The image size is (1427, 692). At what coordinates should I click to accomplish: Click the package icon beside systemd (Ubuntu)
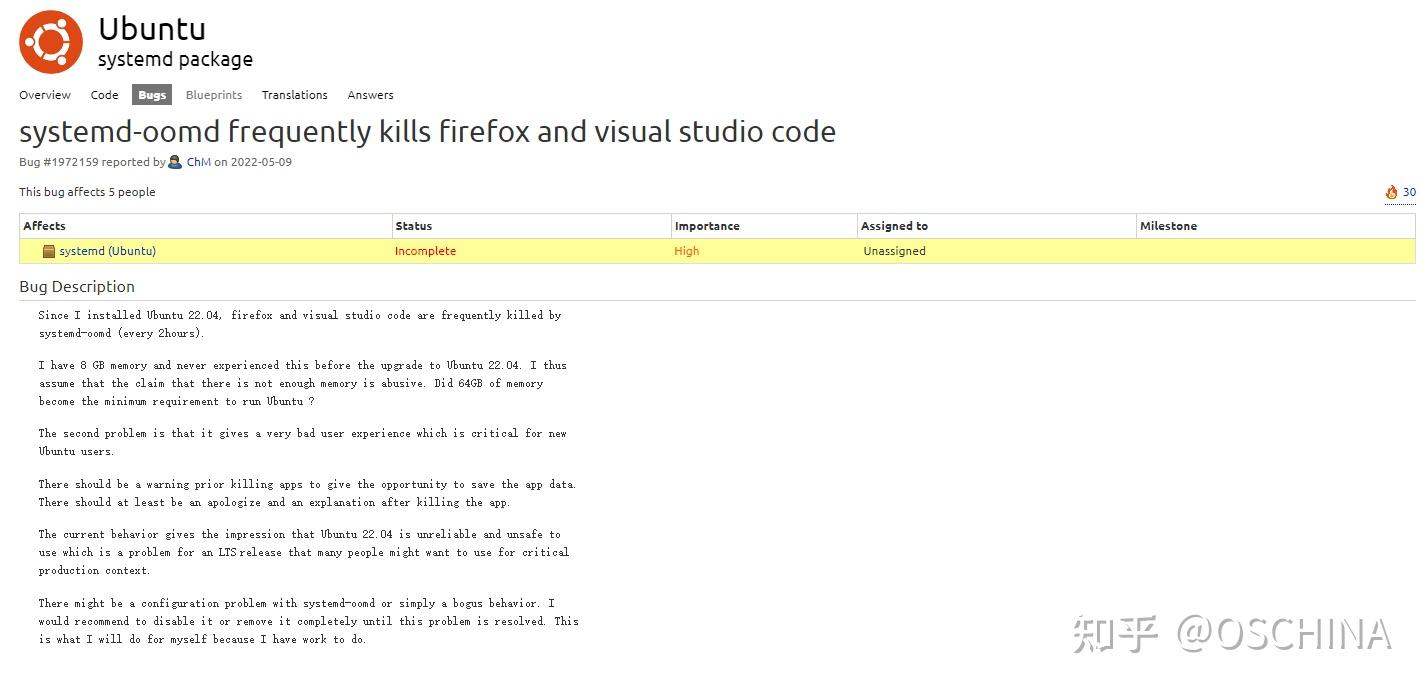pos(49,251)
